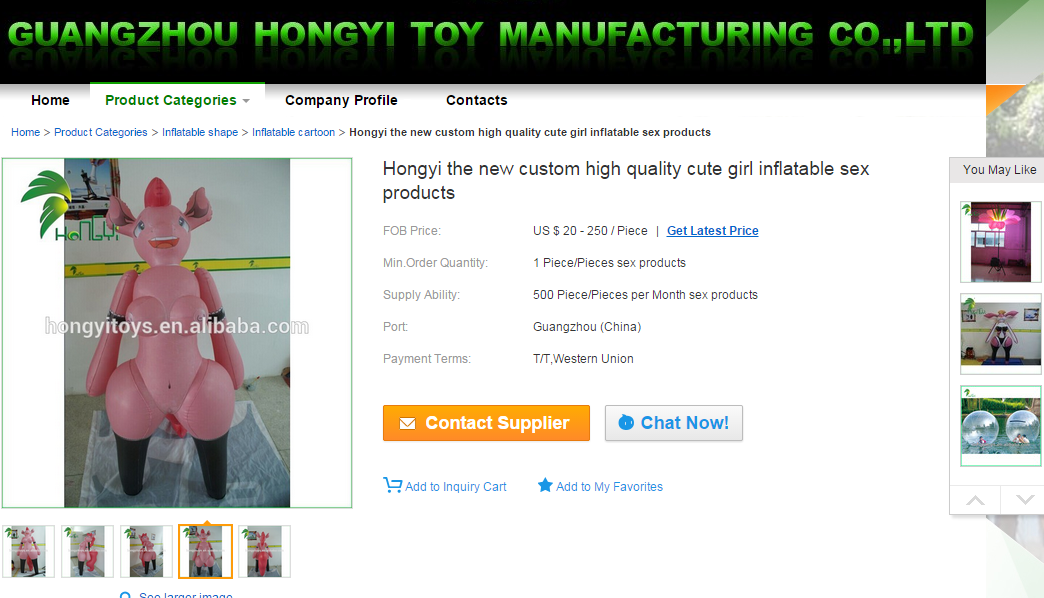Open the Home menu item

50,101
